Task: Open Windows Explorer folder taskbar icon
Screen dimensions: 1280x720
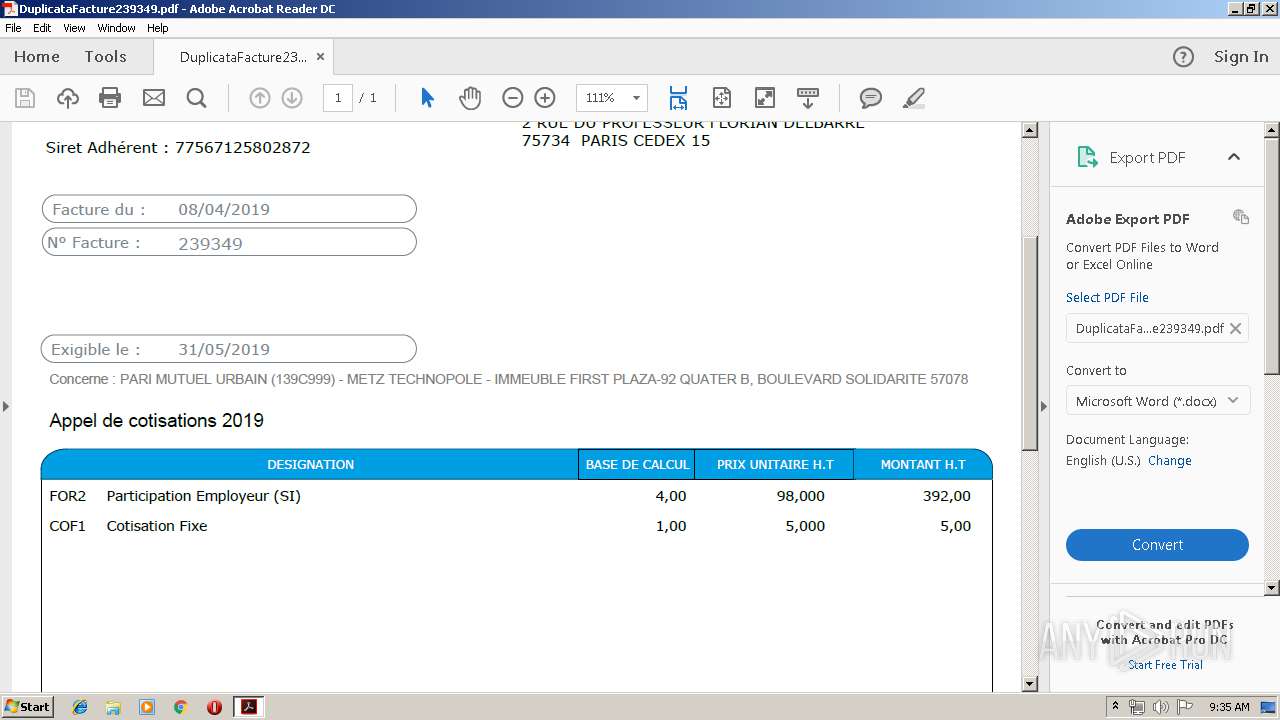Action: coord(113,707)
